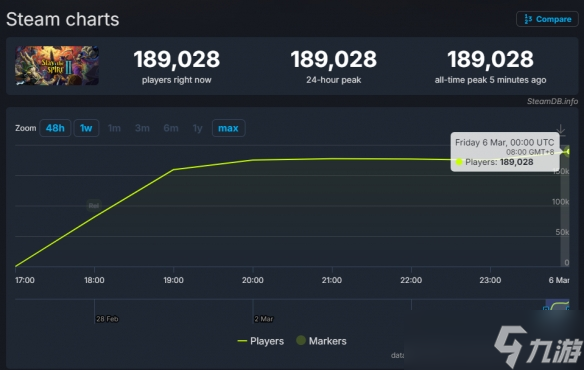Open the chart download menu icon

tap(561, 129)
